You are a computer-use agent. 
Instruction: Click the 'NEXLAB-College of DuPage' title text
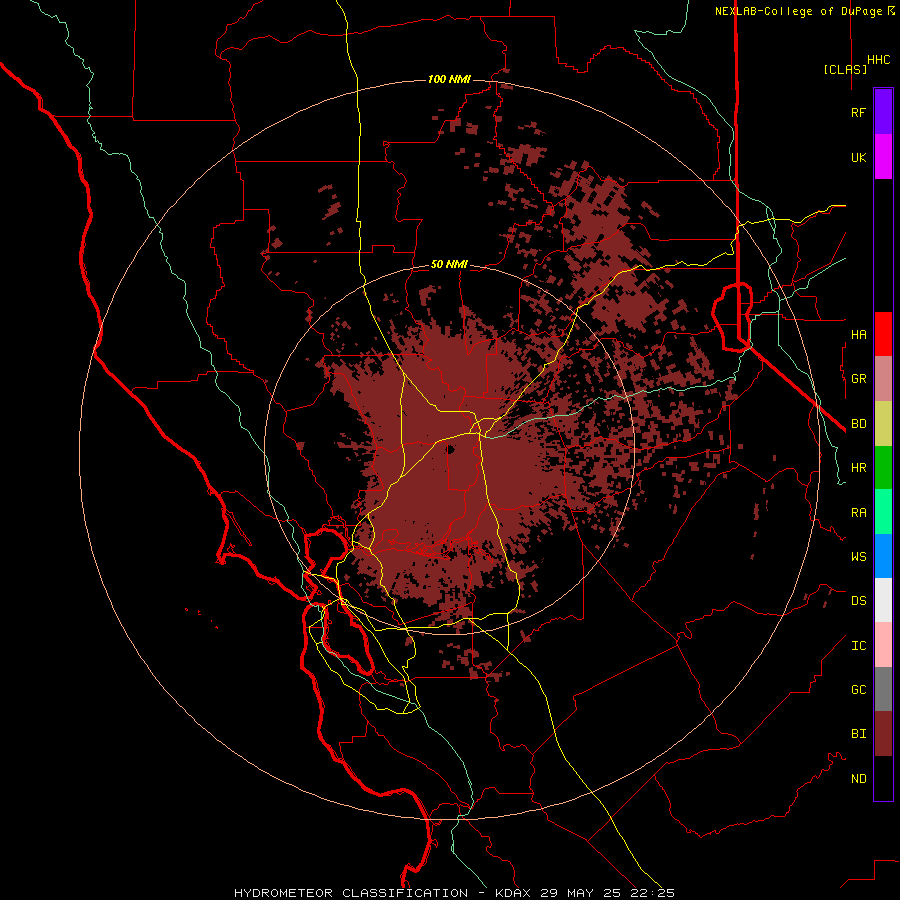pos(798,11)
